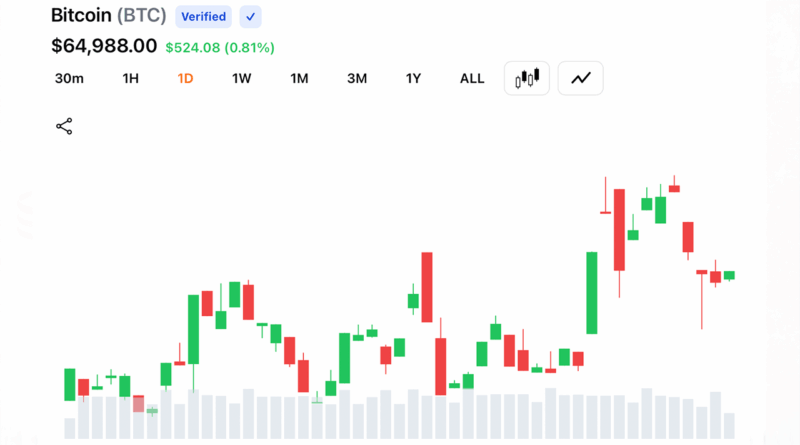Click the blue checkmark badge

pyautogui.click(x=251, y=17)
